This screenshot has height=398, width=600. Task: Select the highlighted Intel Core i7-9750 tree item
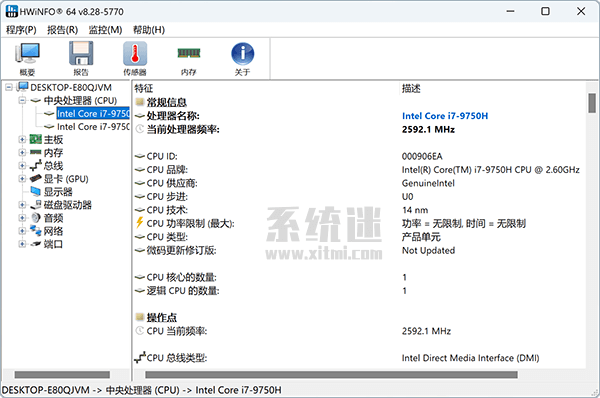[x=93, y=114]
